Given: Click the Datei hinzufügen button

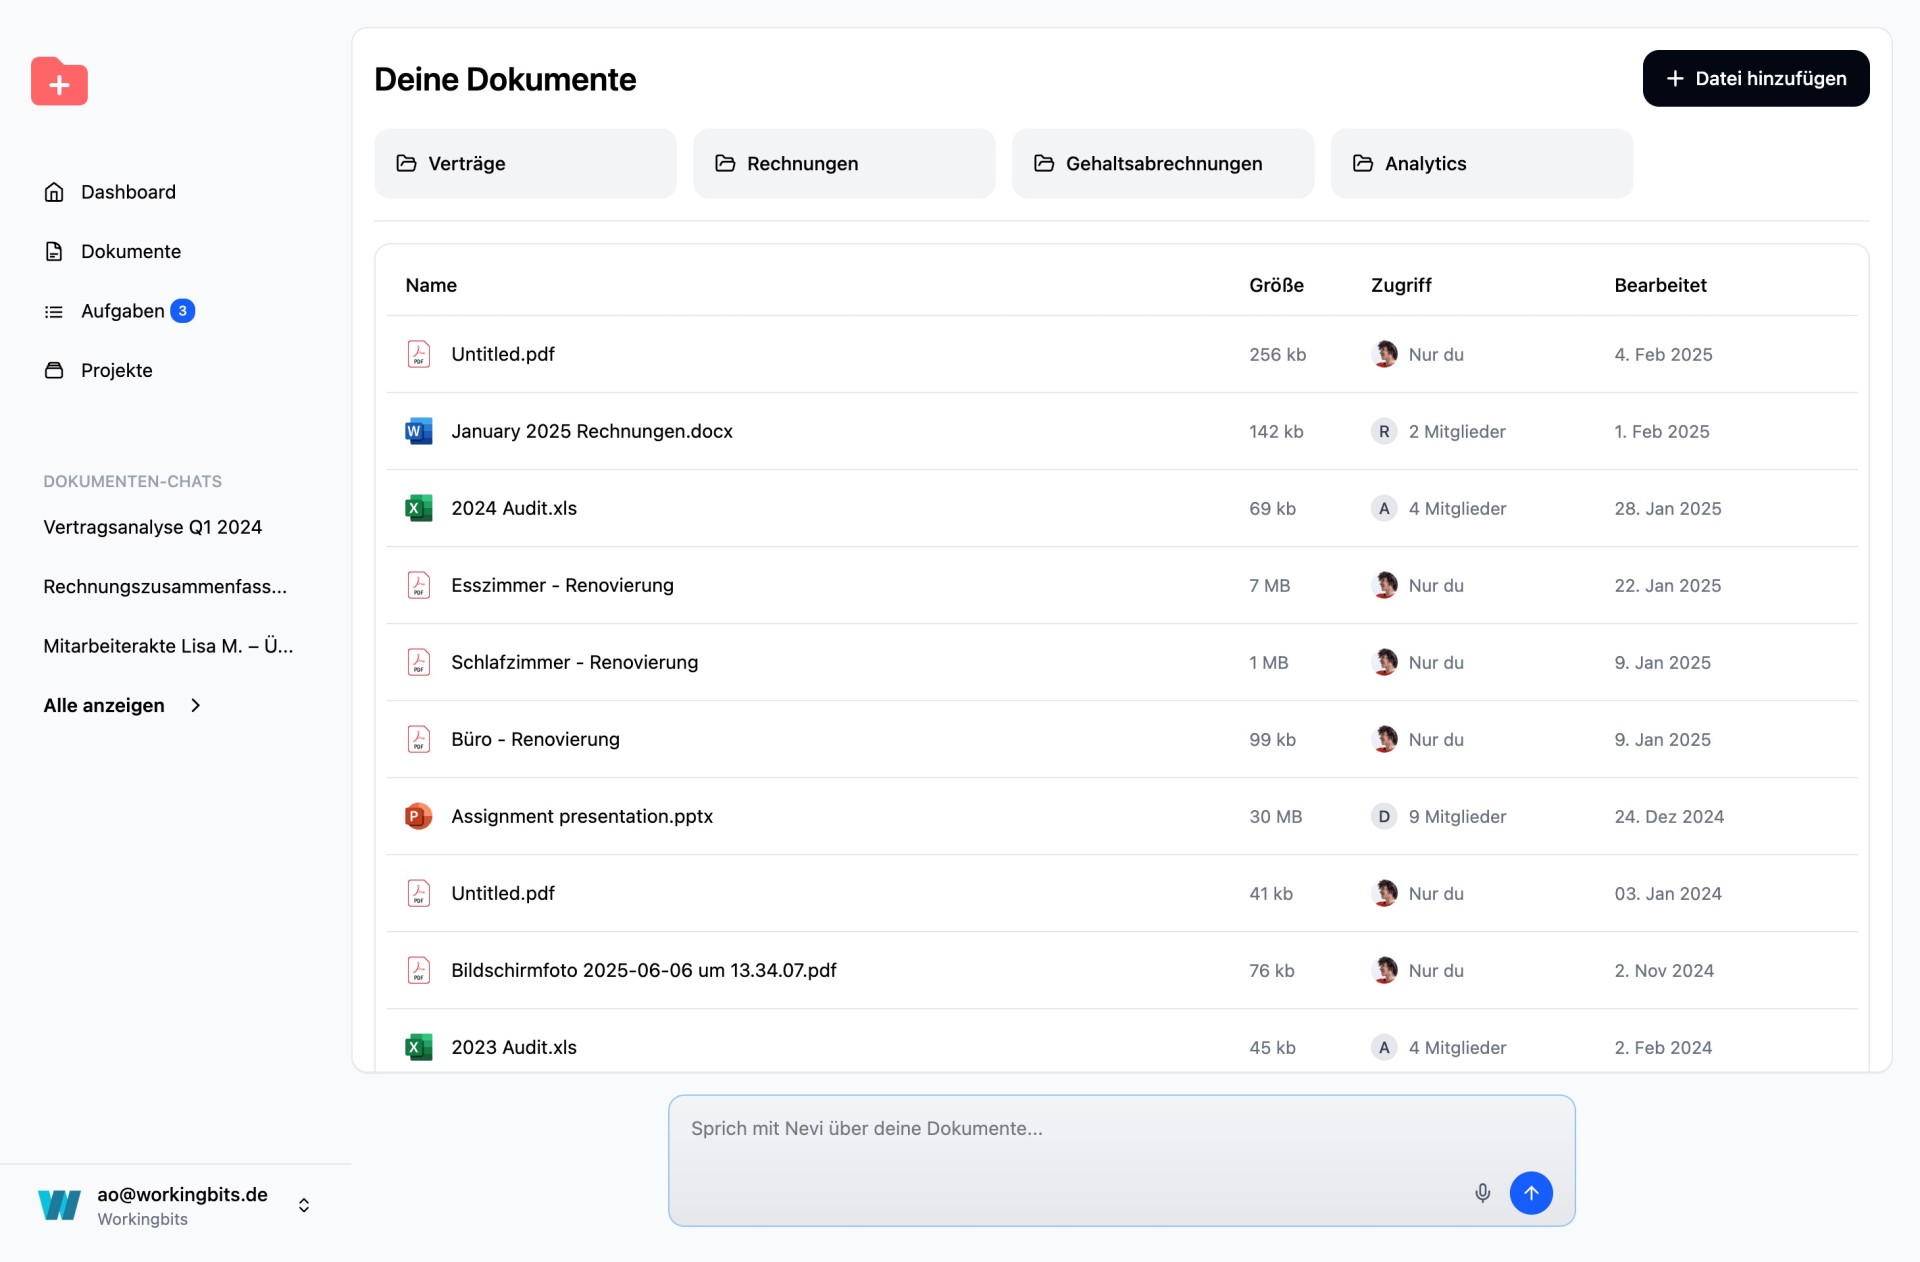Looking at the screenshot, I should (1755, 78).
